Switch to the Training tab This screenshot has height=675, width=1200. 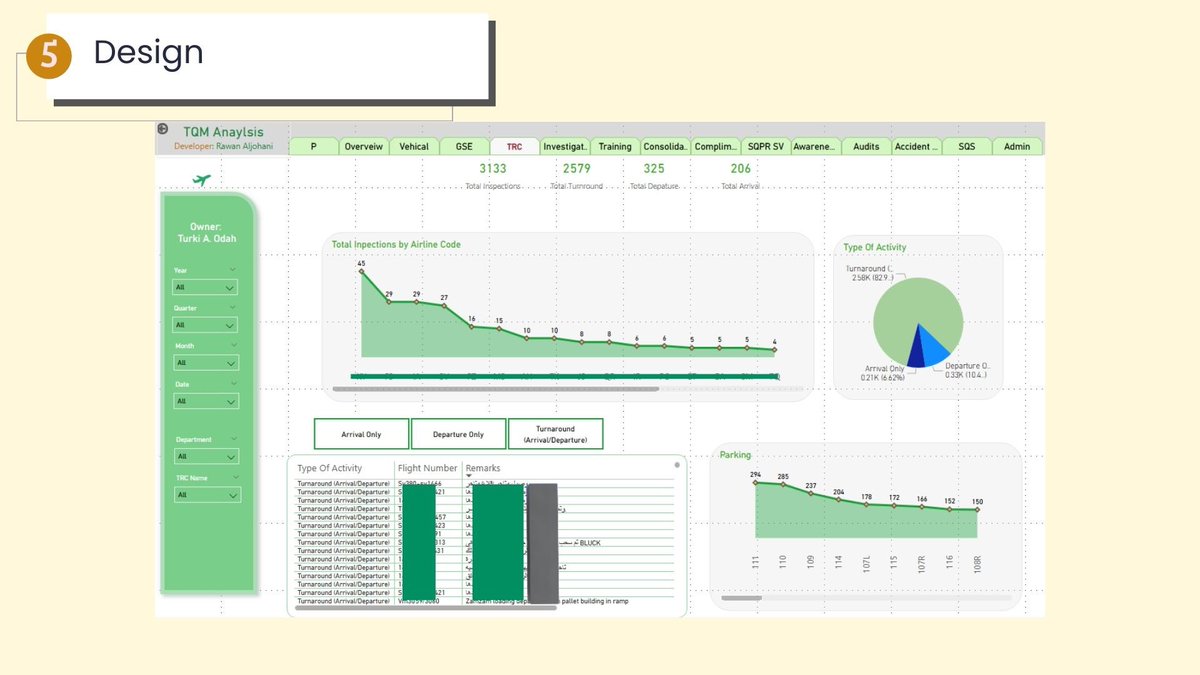coord(615,146)
